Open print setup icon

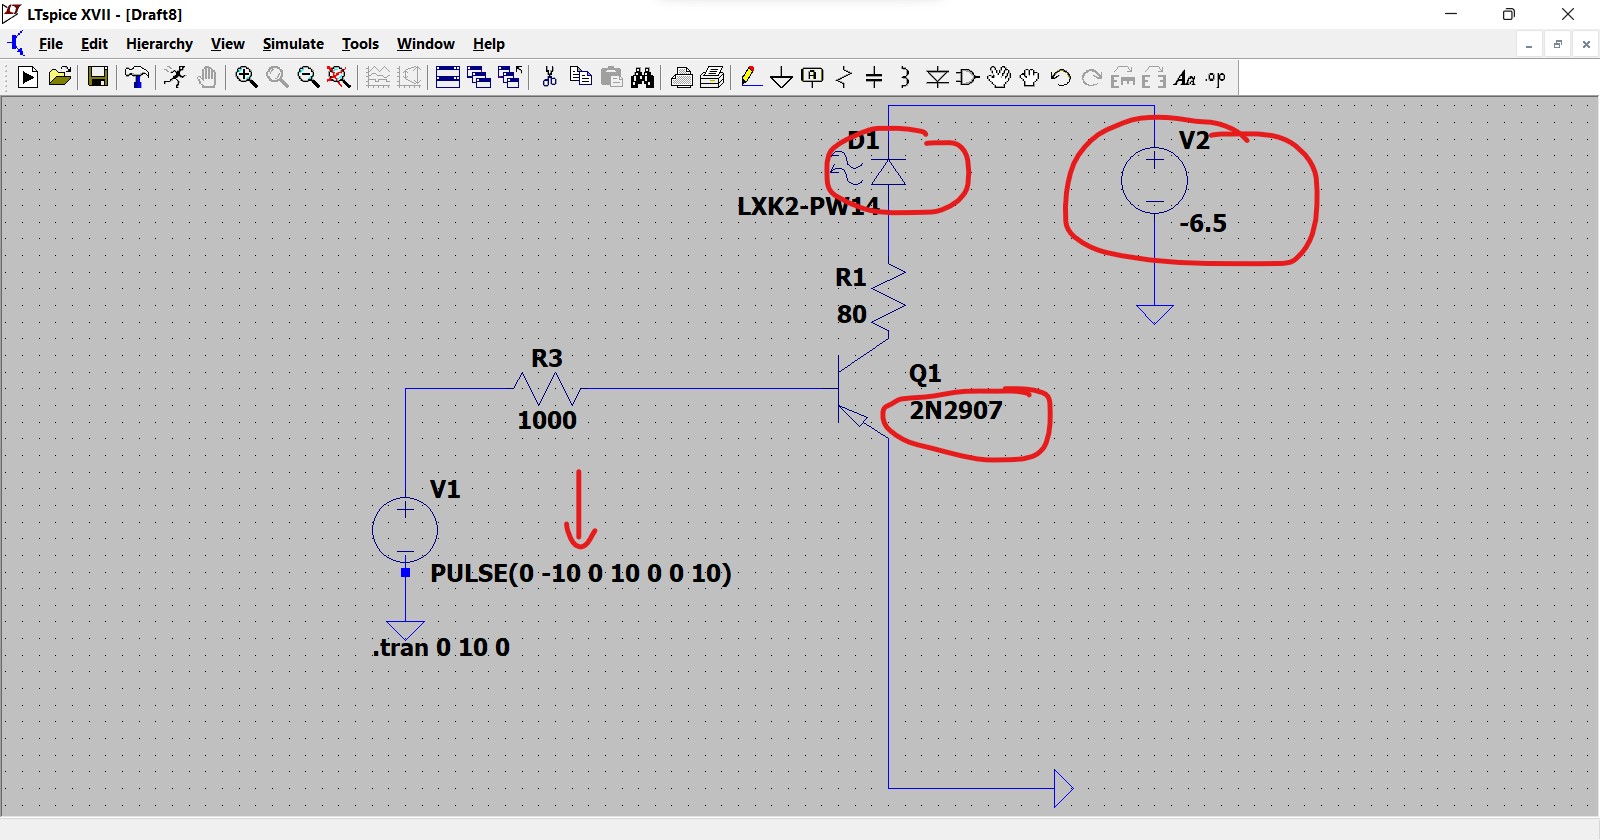(681, 77)
